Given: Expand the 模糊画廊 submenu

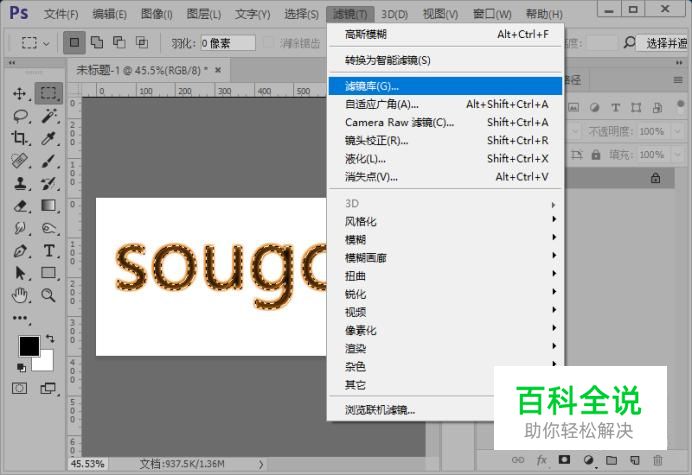Looking at the screenshot, I should click(445, 257).
